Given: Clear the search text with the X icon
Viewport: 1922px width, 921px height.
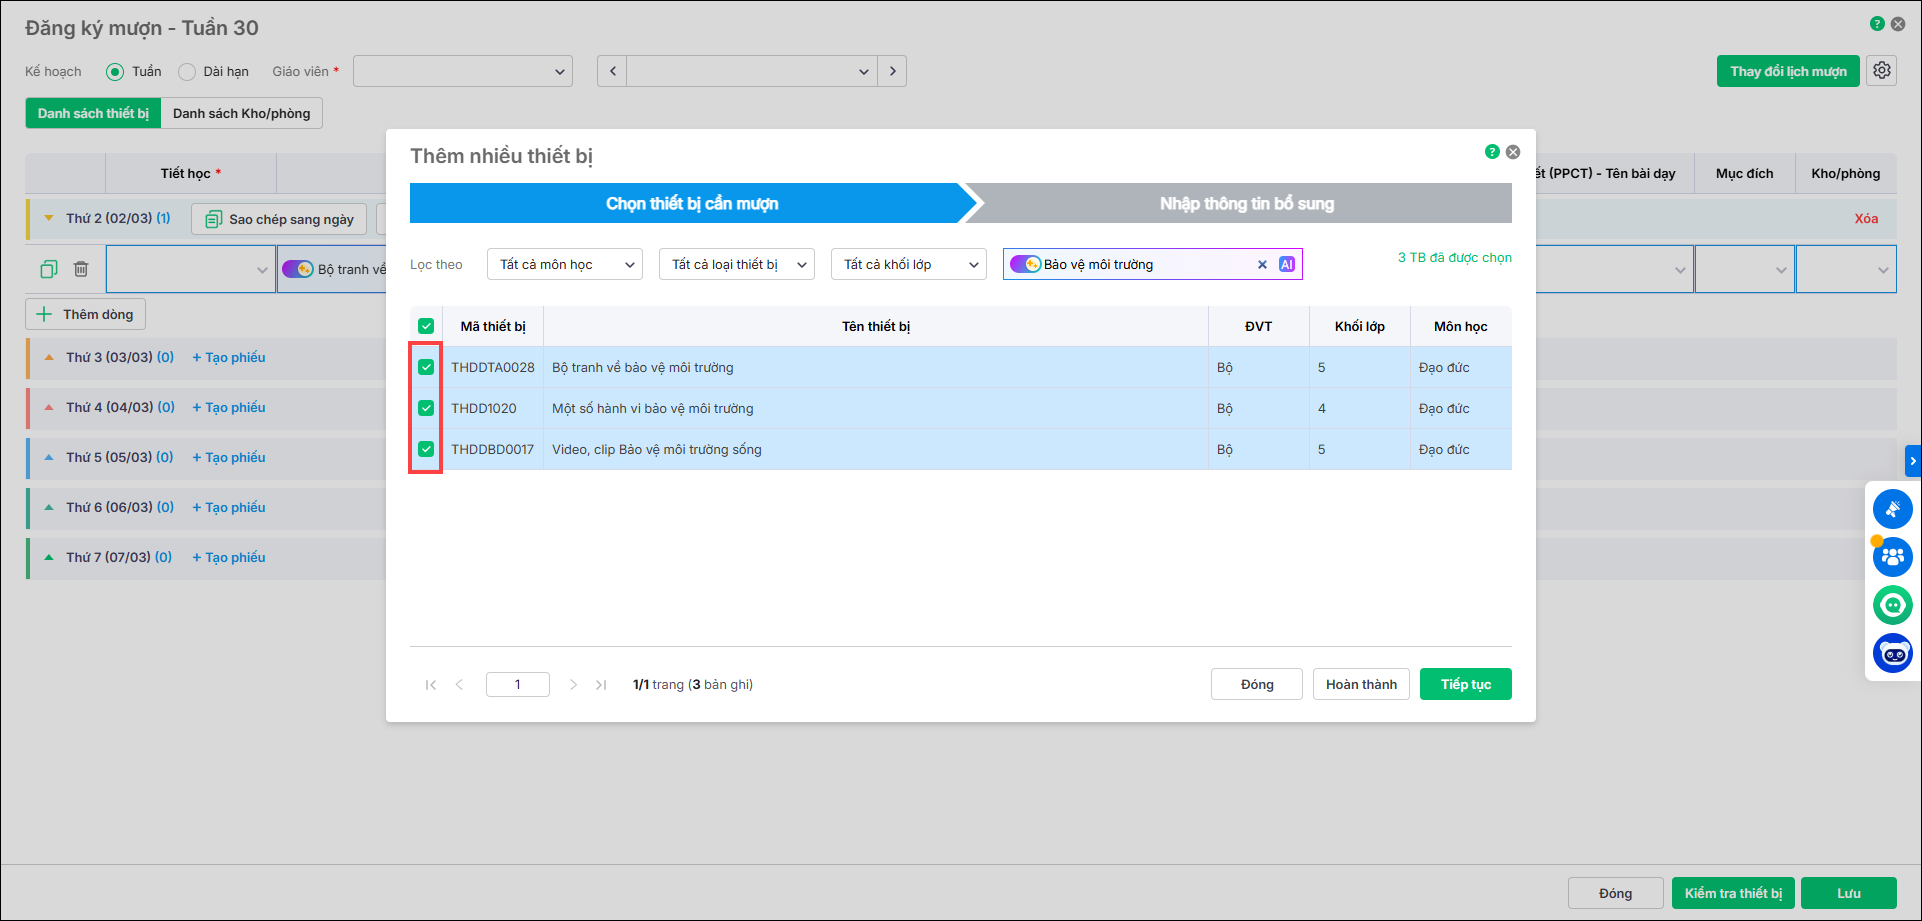Looking at the screenshot, I should pos(1262,264).
